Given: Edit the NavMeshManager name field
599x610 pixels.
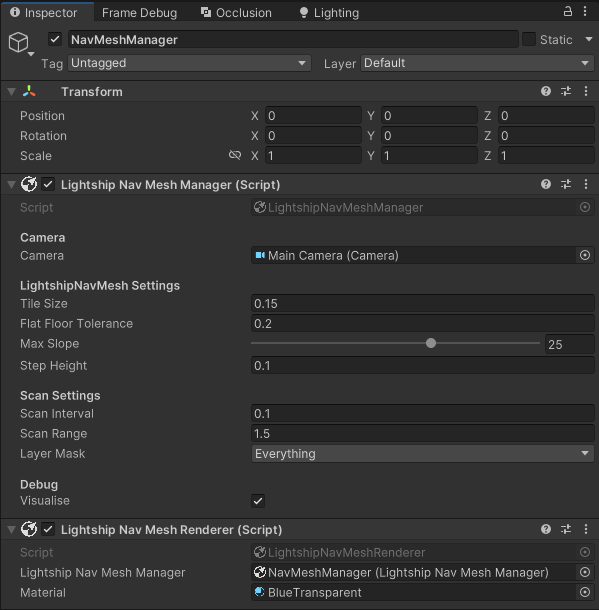Looking at the screenshot, I should [x=293, y=39].
